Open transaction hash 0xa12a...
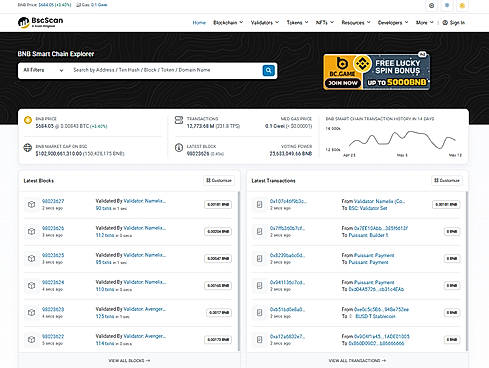Viewport: 489px width, 368px height. 287,336
